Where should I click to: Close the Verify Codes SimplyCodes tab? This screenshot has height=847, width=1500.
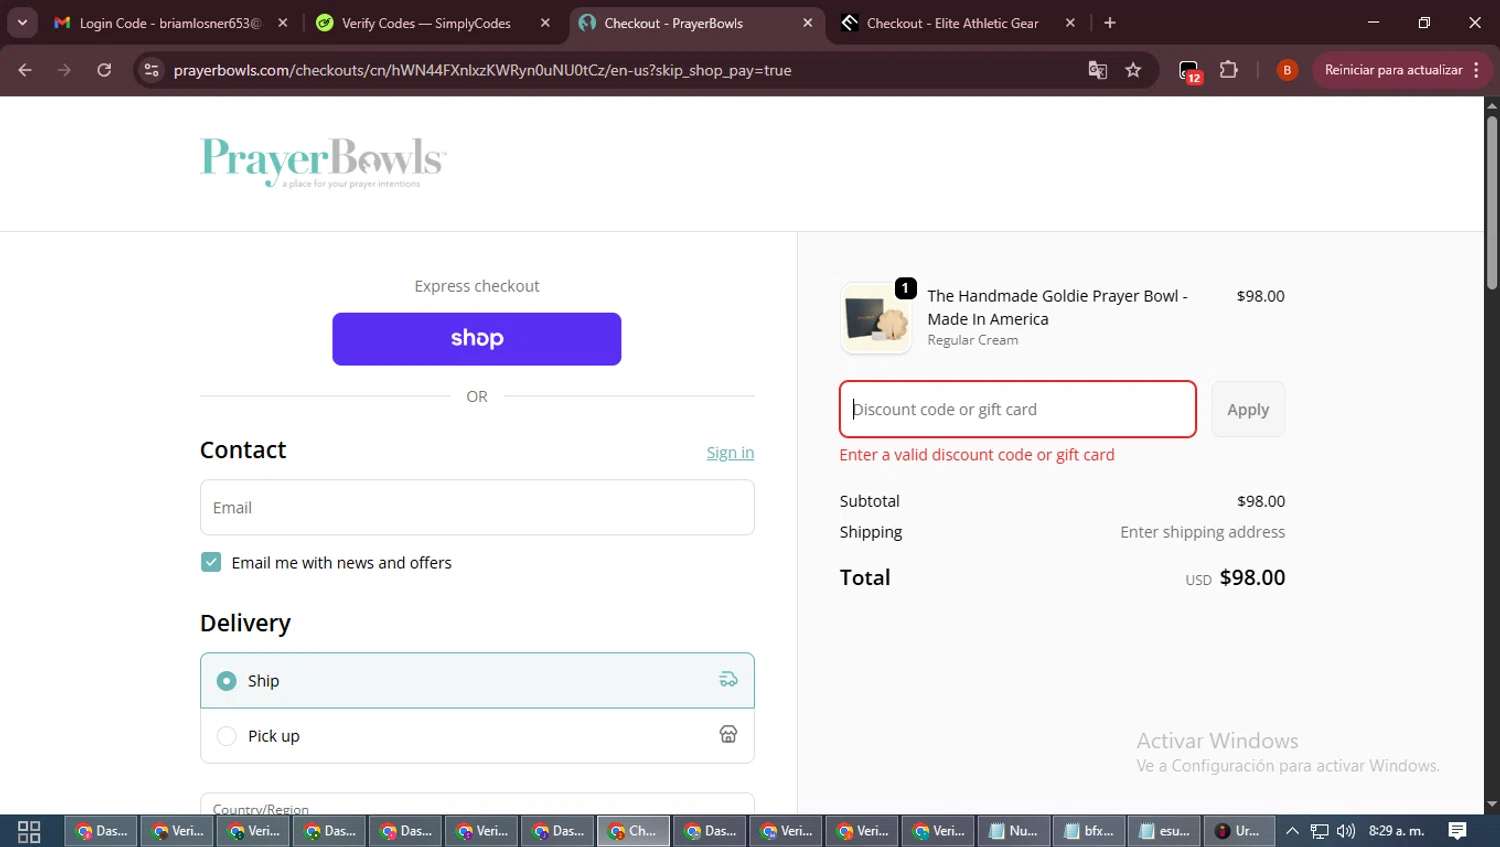tap(545, 23)
